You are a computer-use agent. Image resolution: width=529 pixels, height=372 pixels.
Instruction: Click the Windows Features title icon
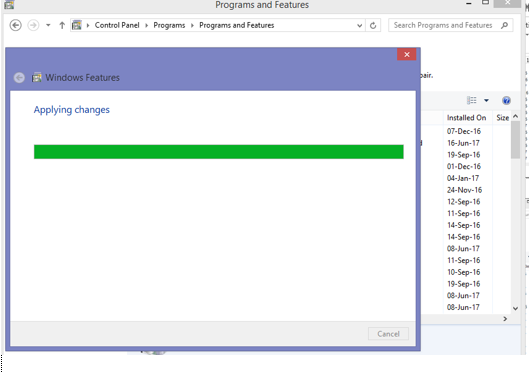tap(36, 78)
